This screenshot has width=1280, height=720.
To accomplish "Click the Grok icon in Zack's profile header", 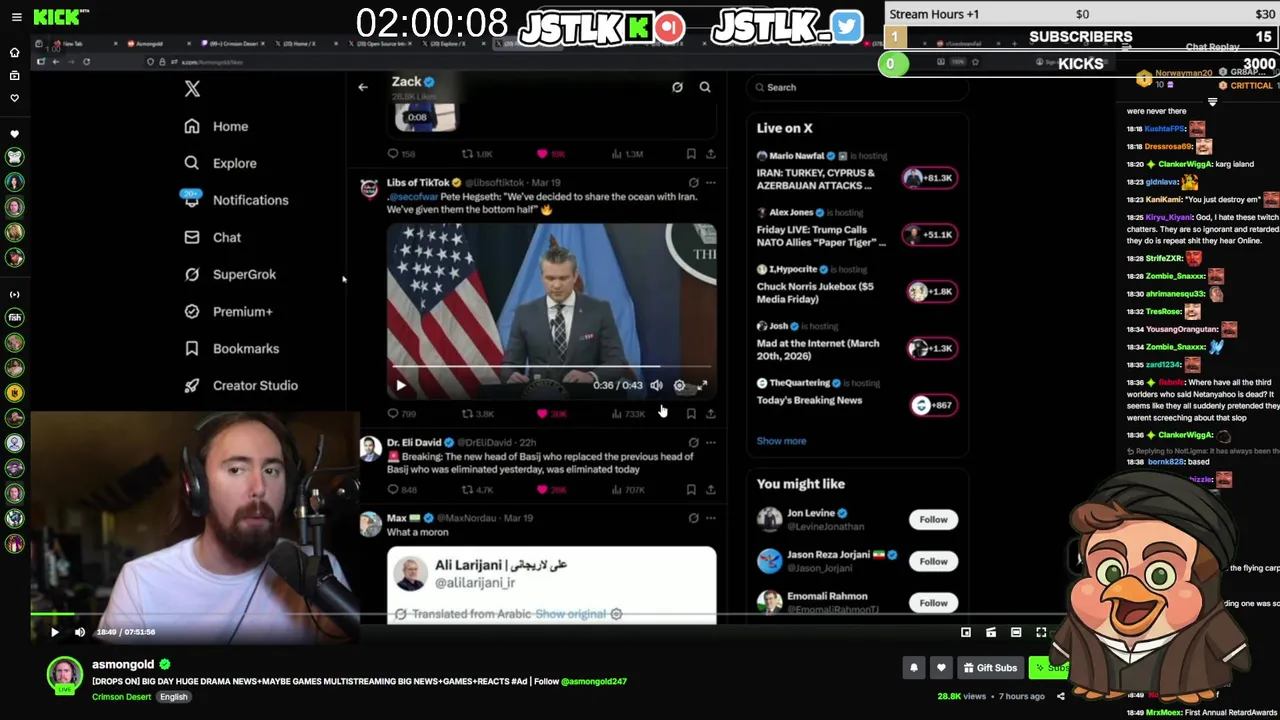I will point(677,87).
